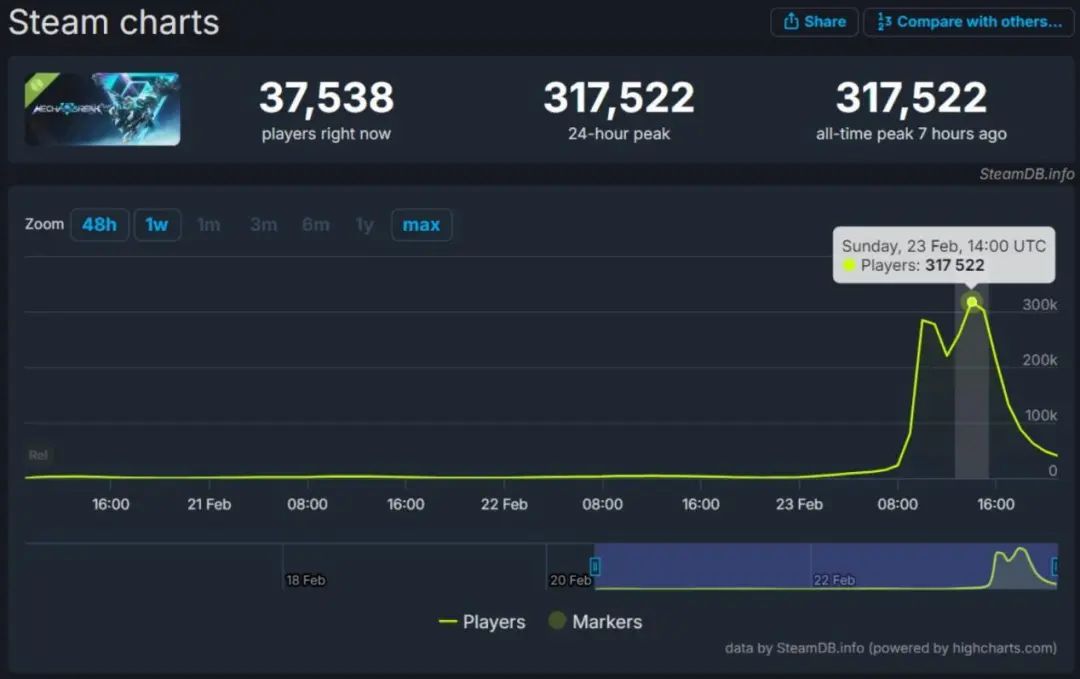The width and height of the screenshot is (1080, 679).
Task: Set zoom to max
Action: coord(421,224)
